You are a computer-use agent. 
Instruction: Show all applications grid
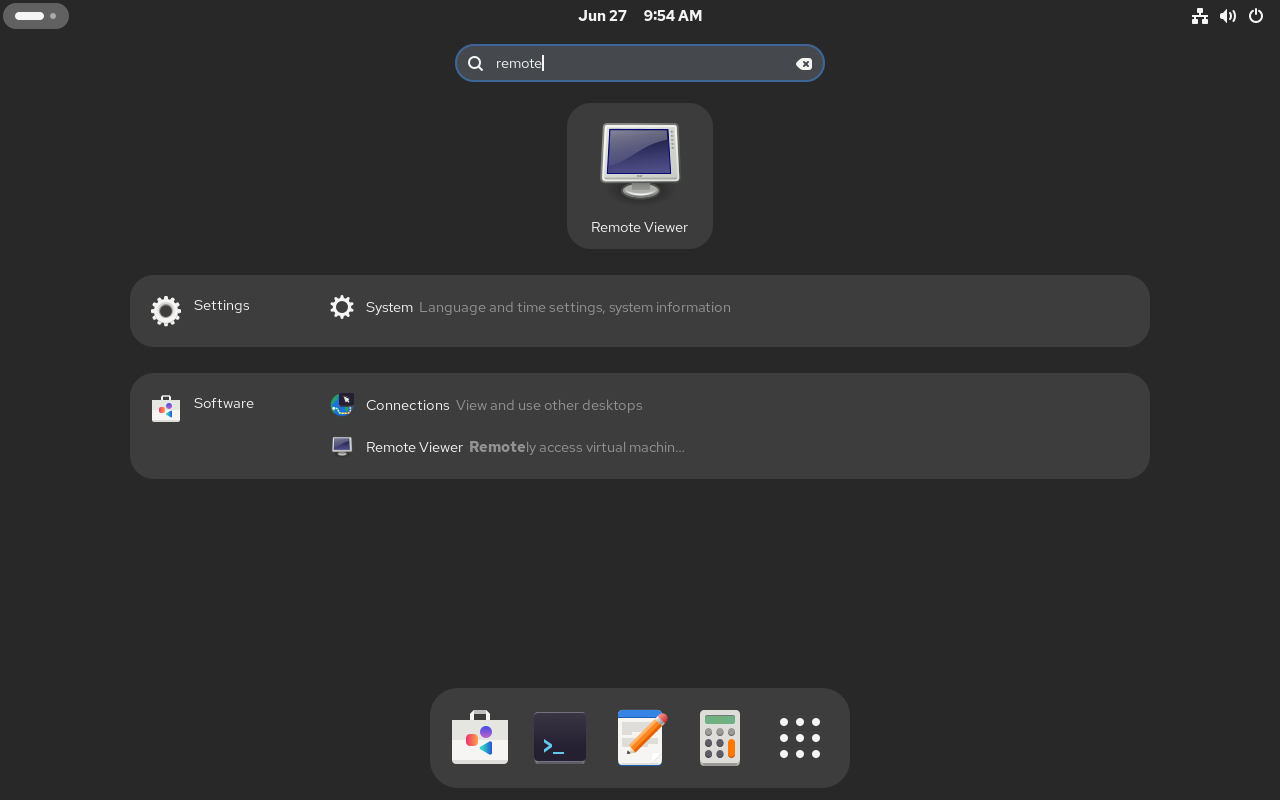coord(800,738)
